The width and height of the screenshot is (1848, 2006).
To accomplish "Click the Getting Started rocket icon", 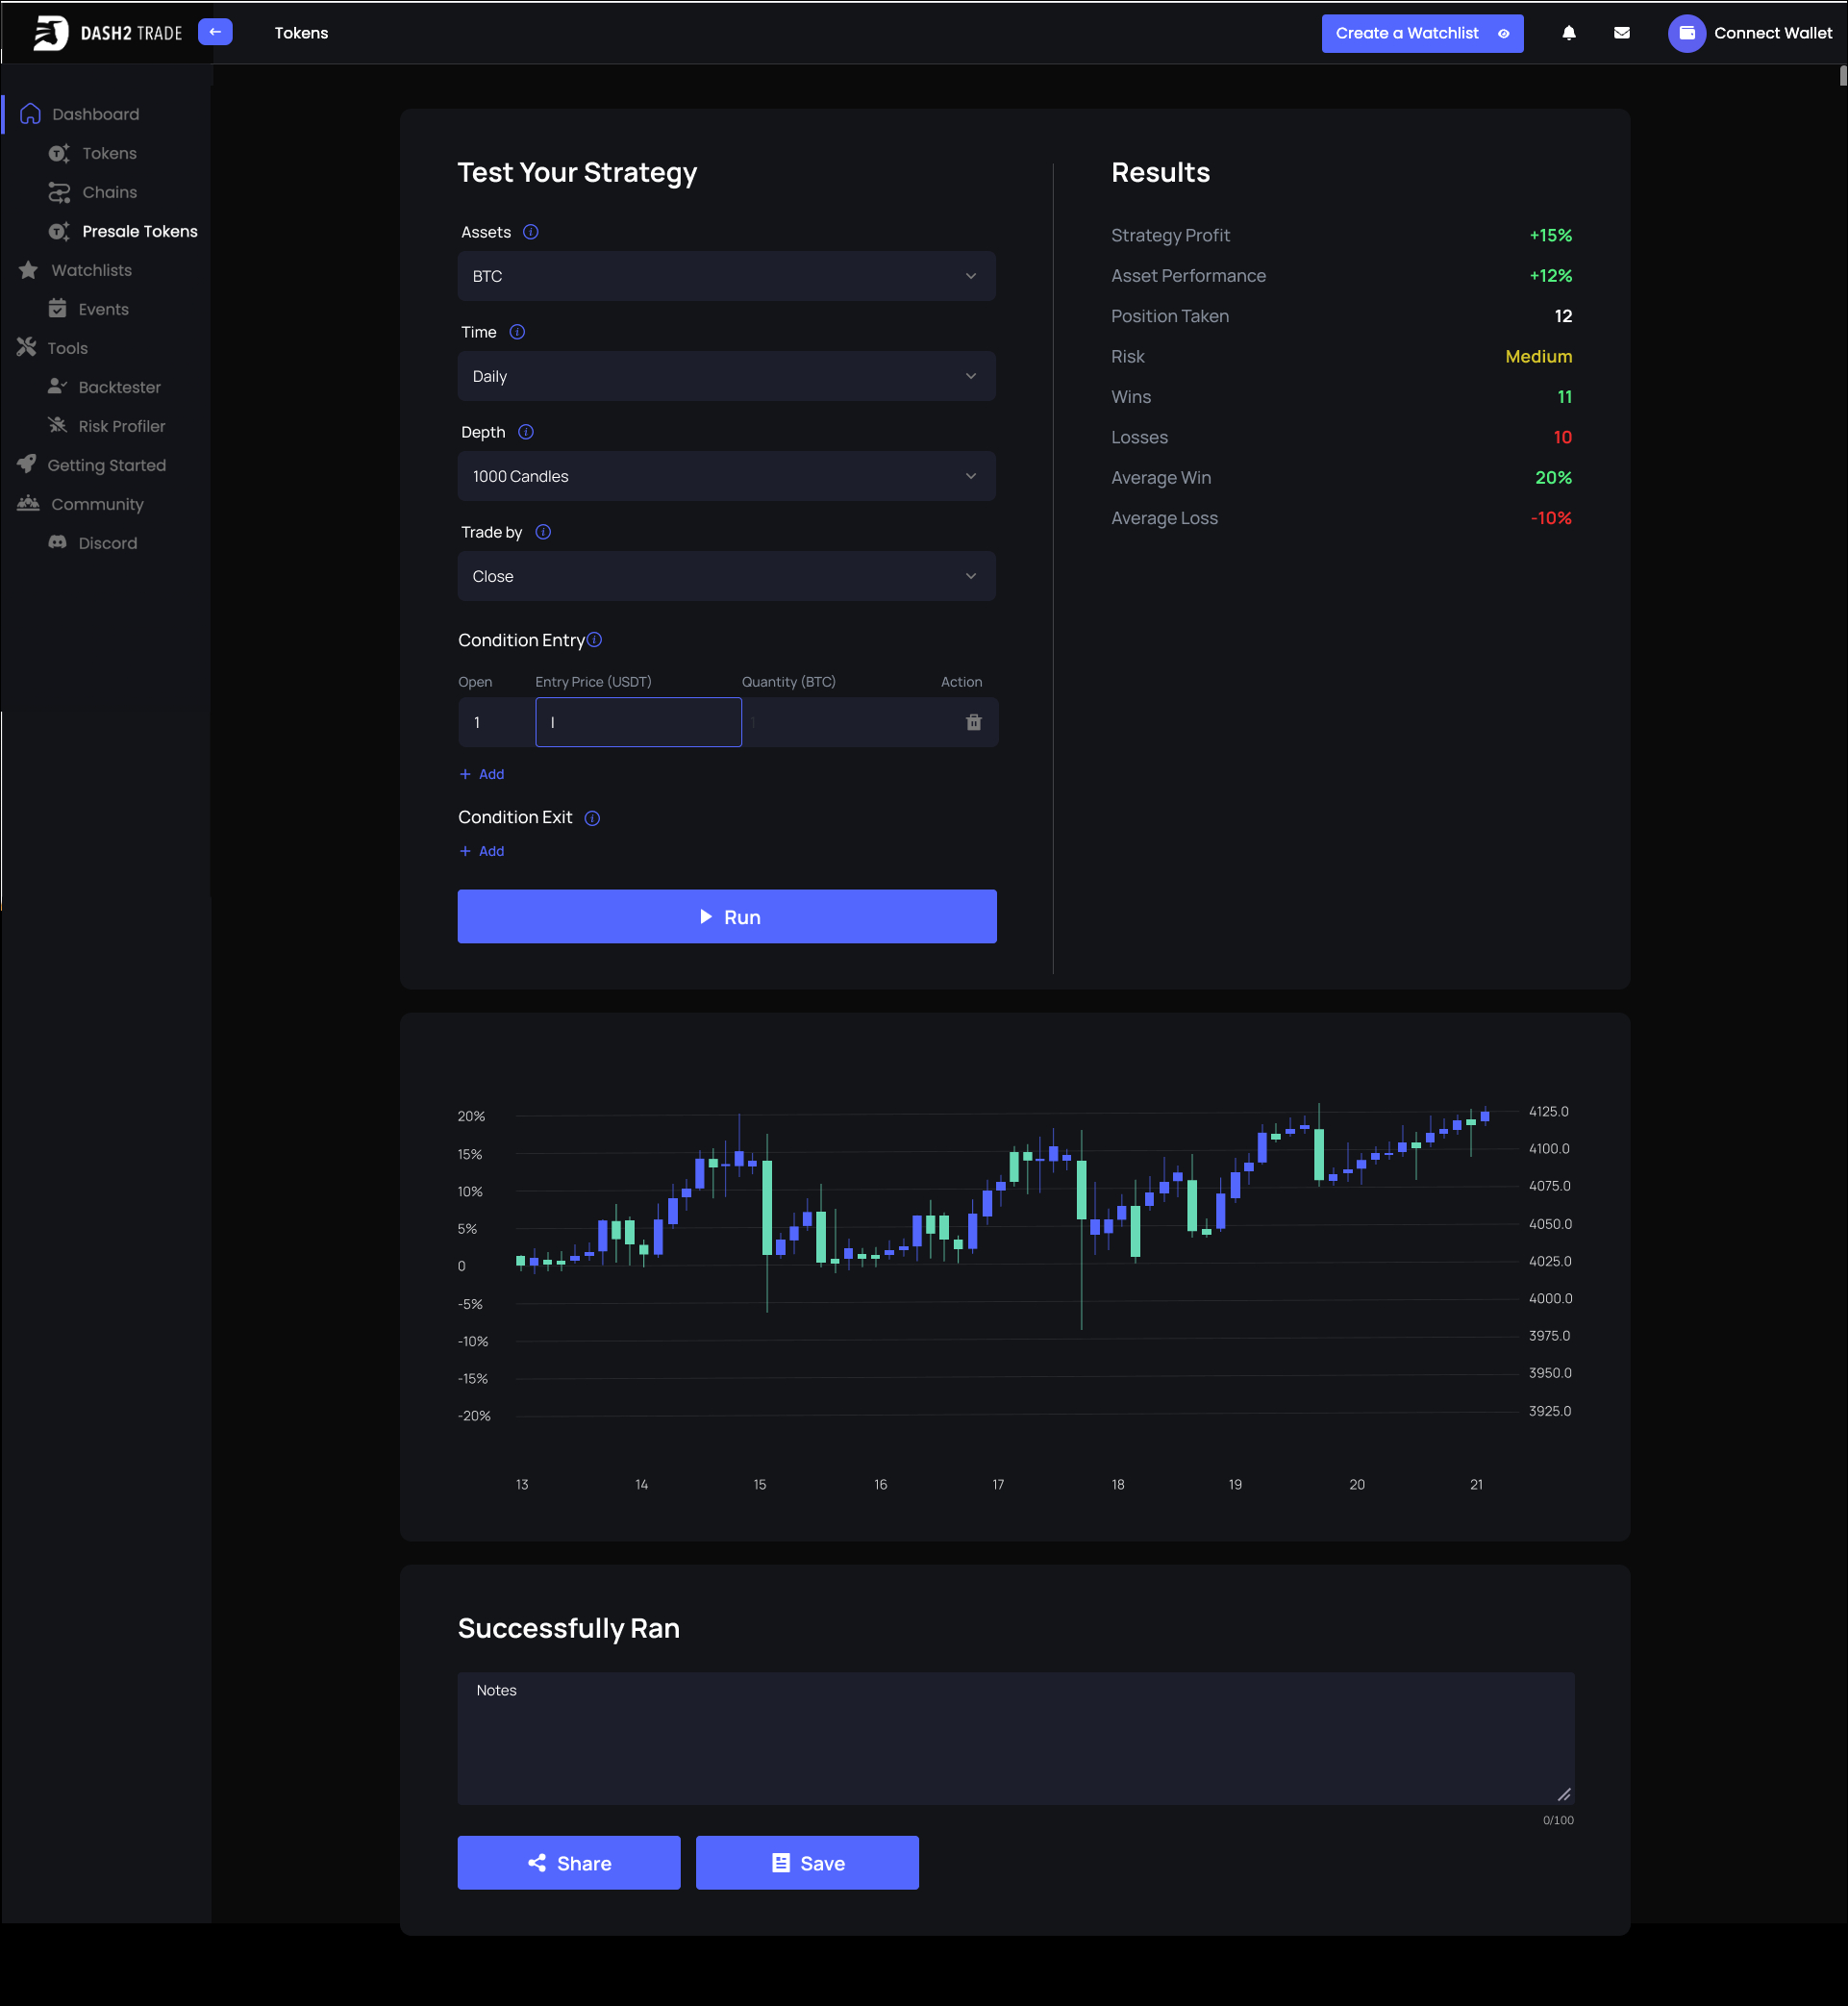I will pos(26,465).
